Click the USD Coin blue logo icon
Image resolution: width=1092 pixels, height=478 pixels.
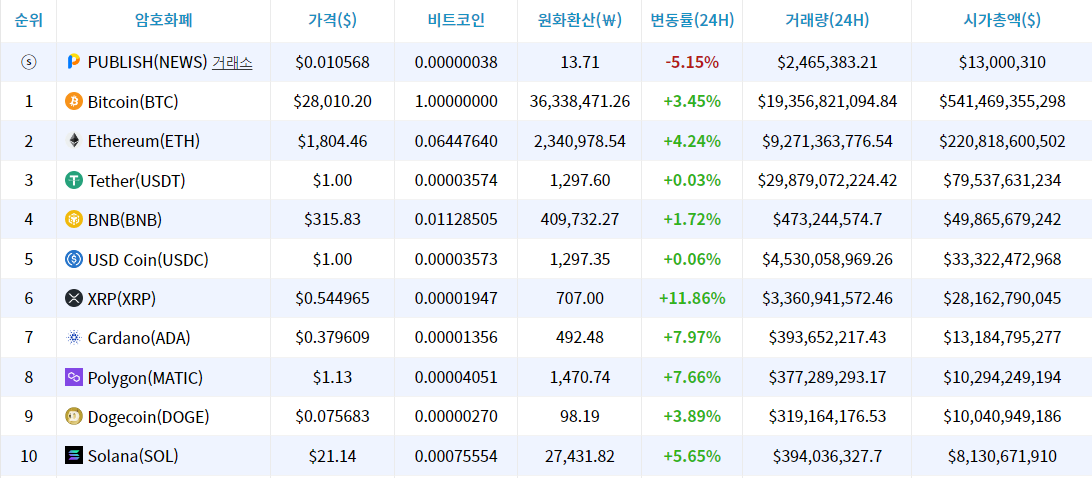point(73,259)
